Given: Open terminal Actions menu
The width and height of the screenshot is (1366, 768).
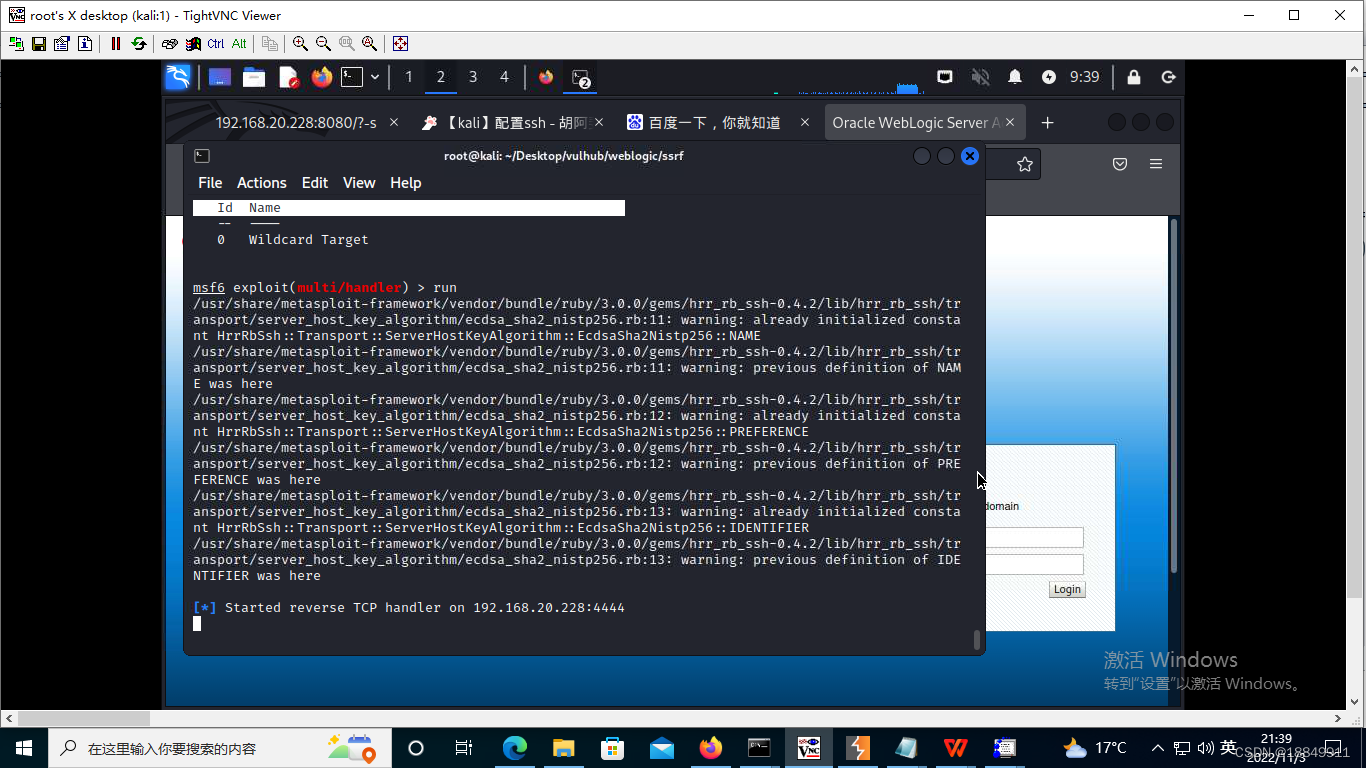Looking at the screenshot, I should (x=262, y=183).
